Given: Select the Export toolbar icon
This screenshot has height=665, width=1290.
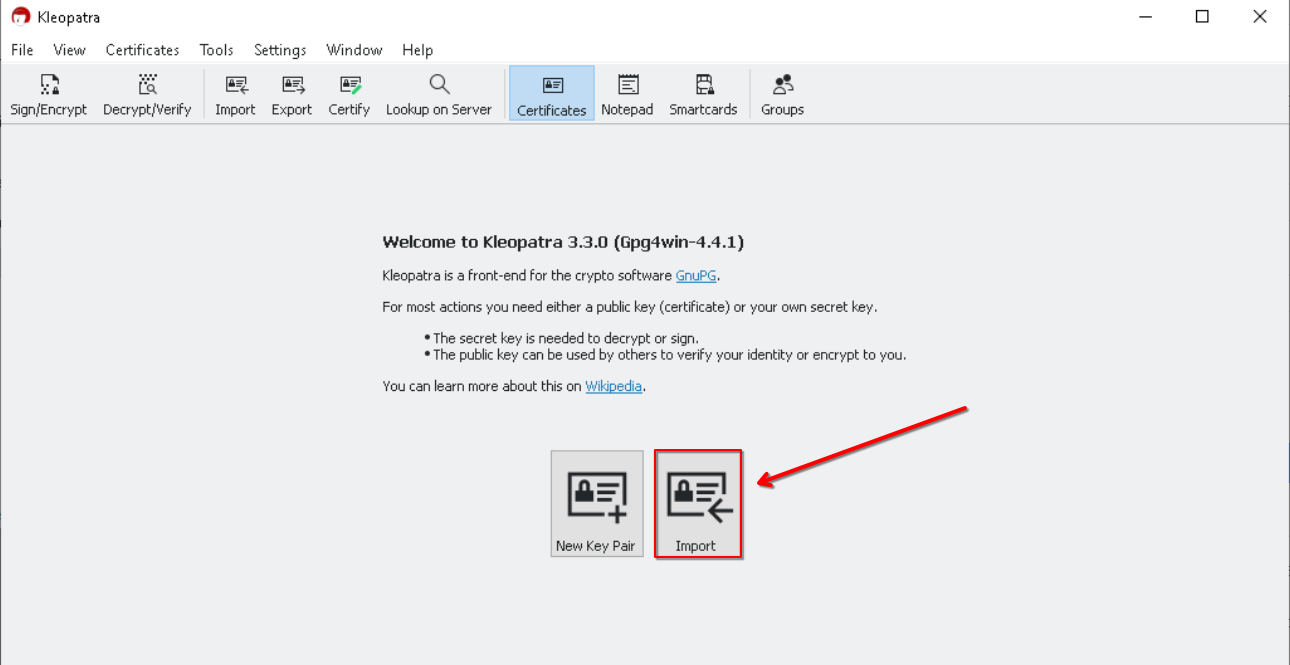Looking at the screenshot, I should tap(292, 95).
